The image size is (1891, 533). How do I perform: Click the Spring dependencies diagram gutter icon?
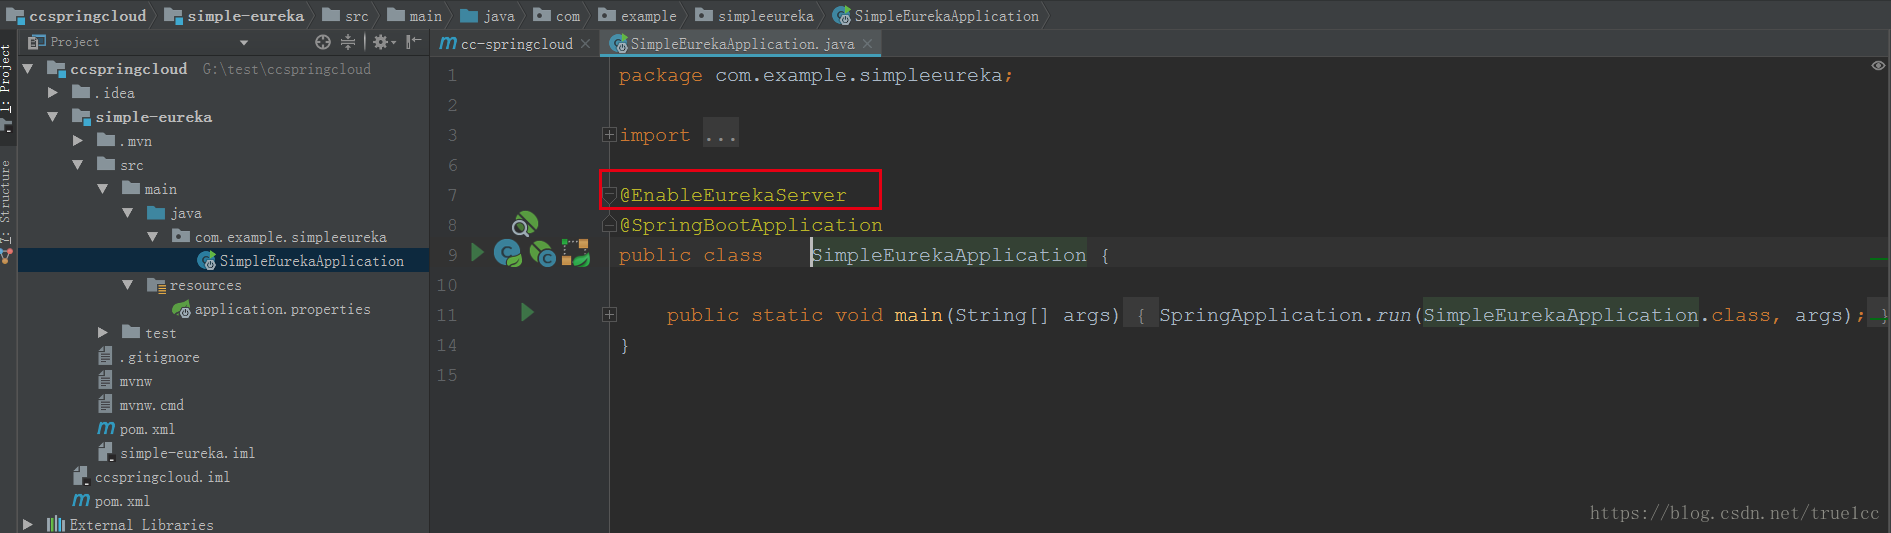point(575,253)
